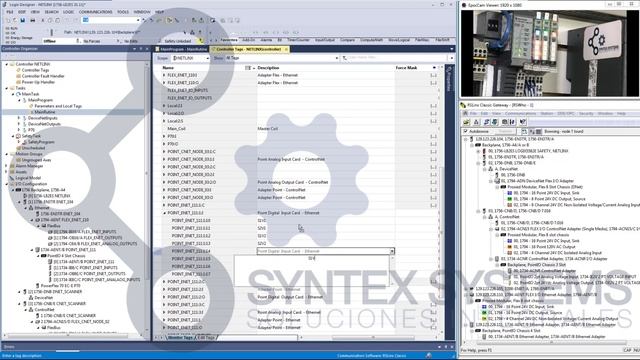Open the LOGIC menu in Logix Designer
Image resolution: width=640 pixels, height=360 pixels.
(68, 12)
